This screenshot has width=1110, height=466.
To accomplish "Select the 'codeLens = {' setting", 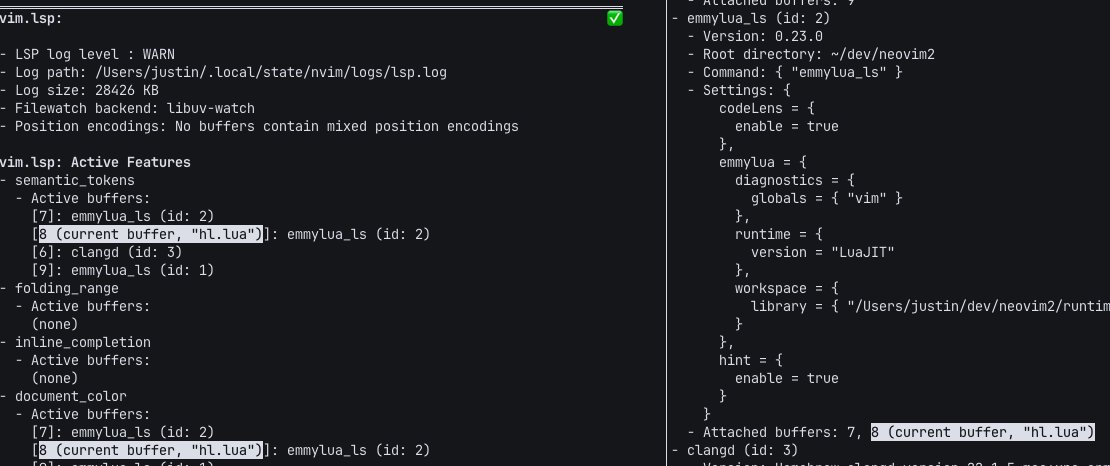I will click(x=767, y=108).
